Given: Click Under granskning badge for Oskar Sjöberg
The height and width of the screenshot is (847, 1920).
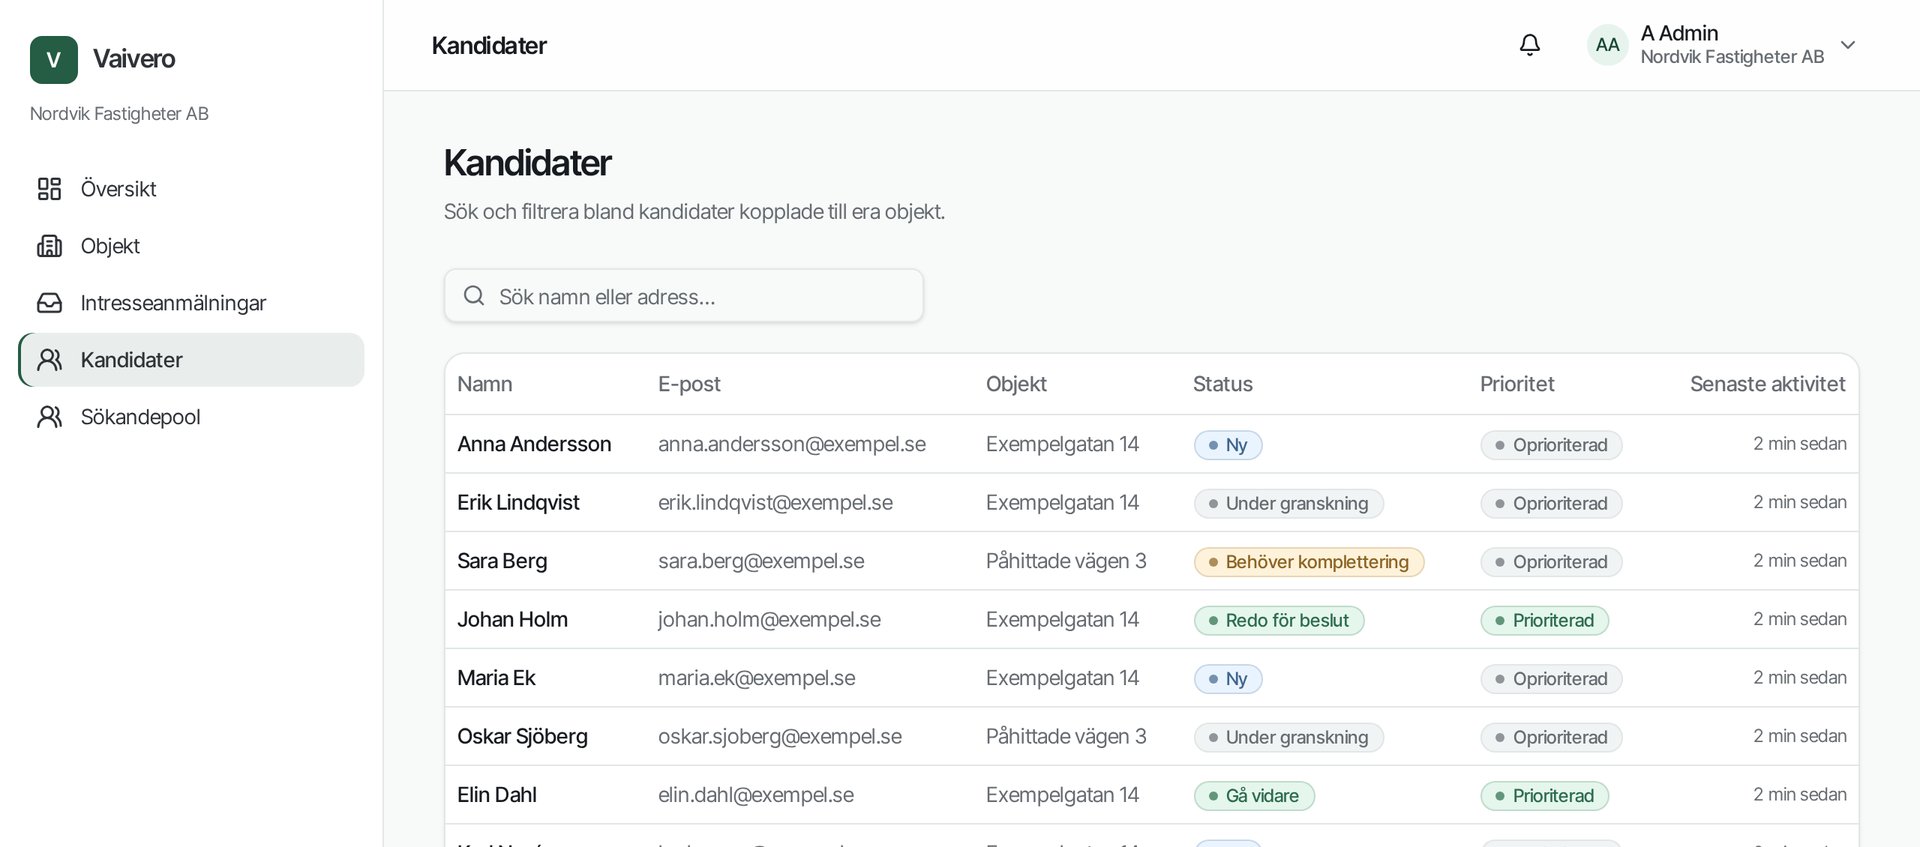Looking at the screenshot, I should [x=1289, y=738].
